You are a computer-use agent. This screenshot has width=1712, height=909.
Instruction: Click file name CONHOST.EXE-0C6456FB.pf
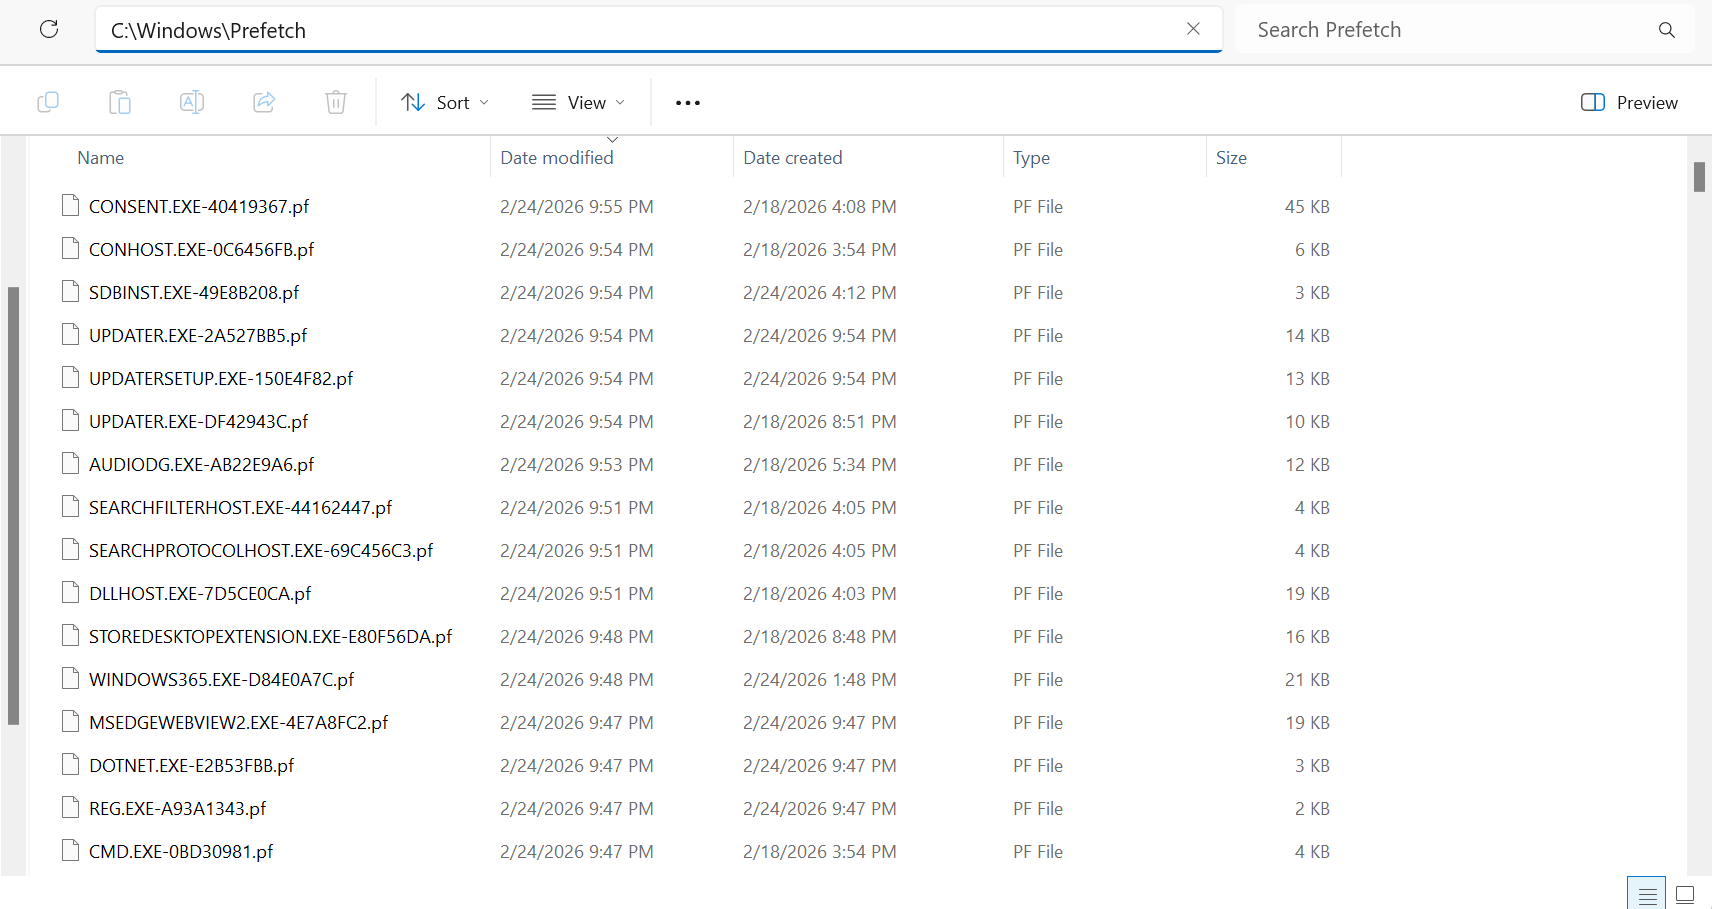(201, 250)
